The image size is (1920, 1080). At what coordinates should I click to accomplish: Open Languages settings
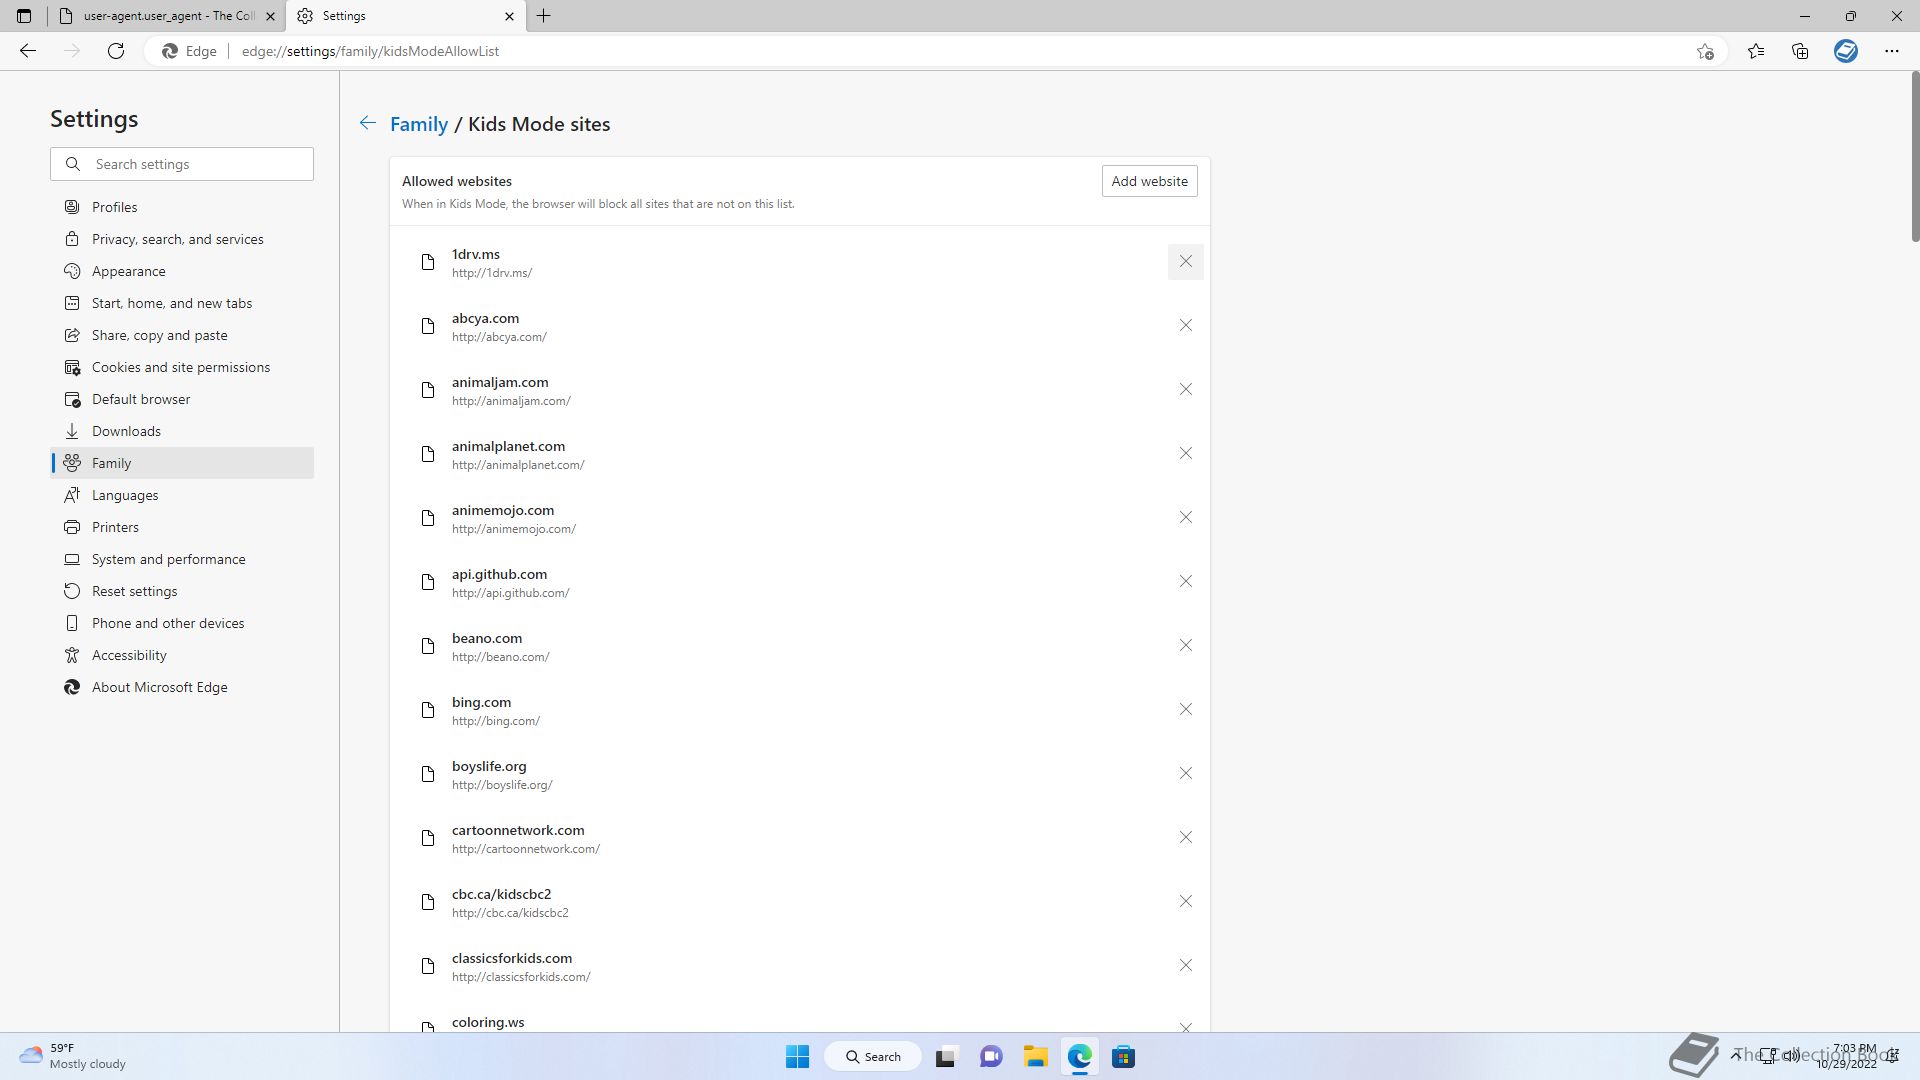pos(182,495)
